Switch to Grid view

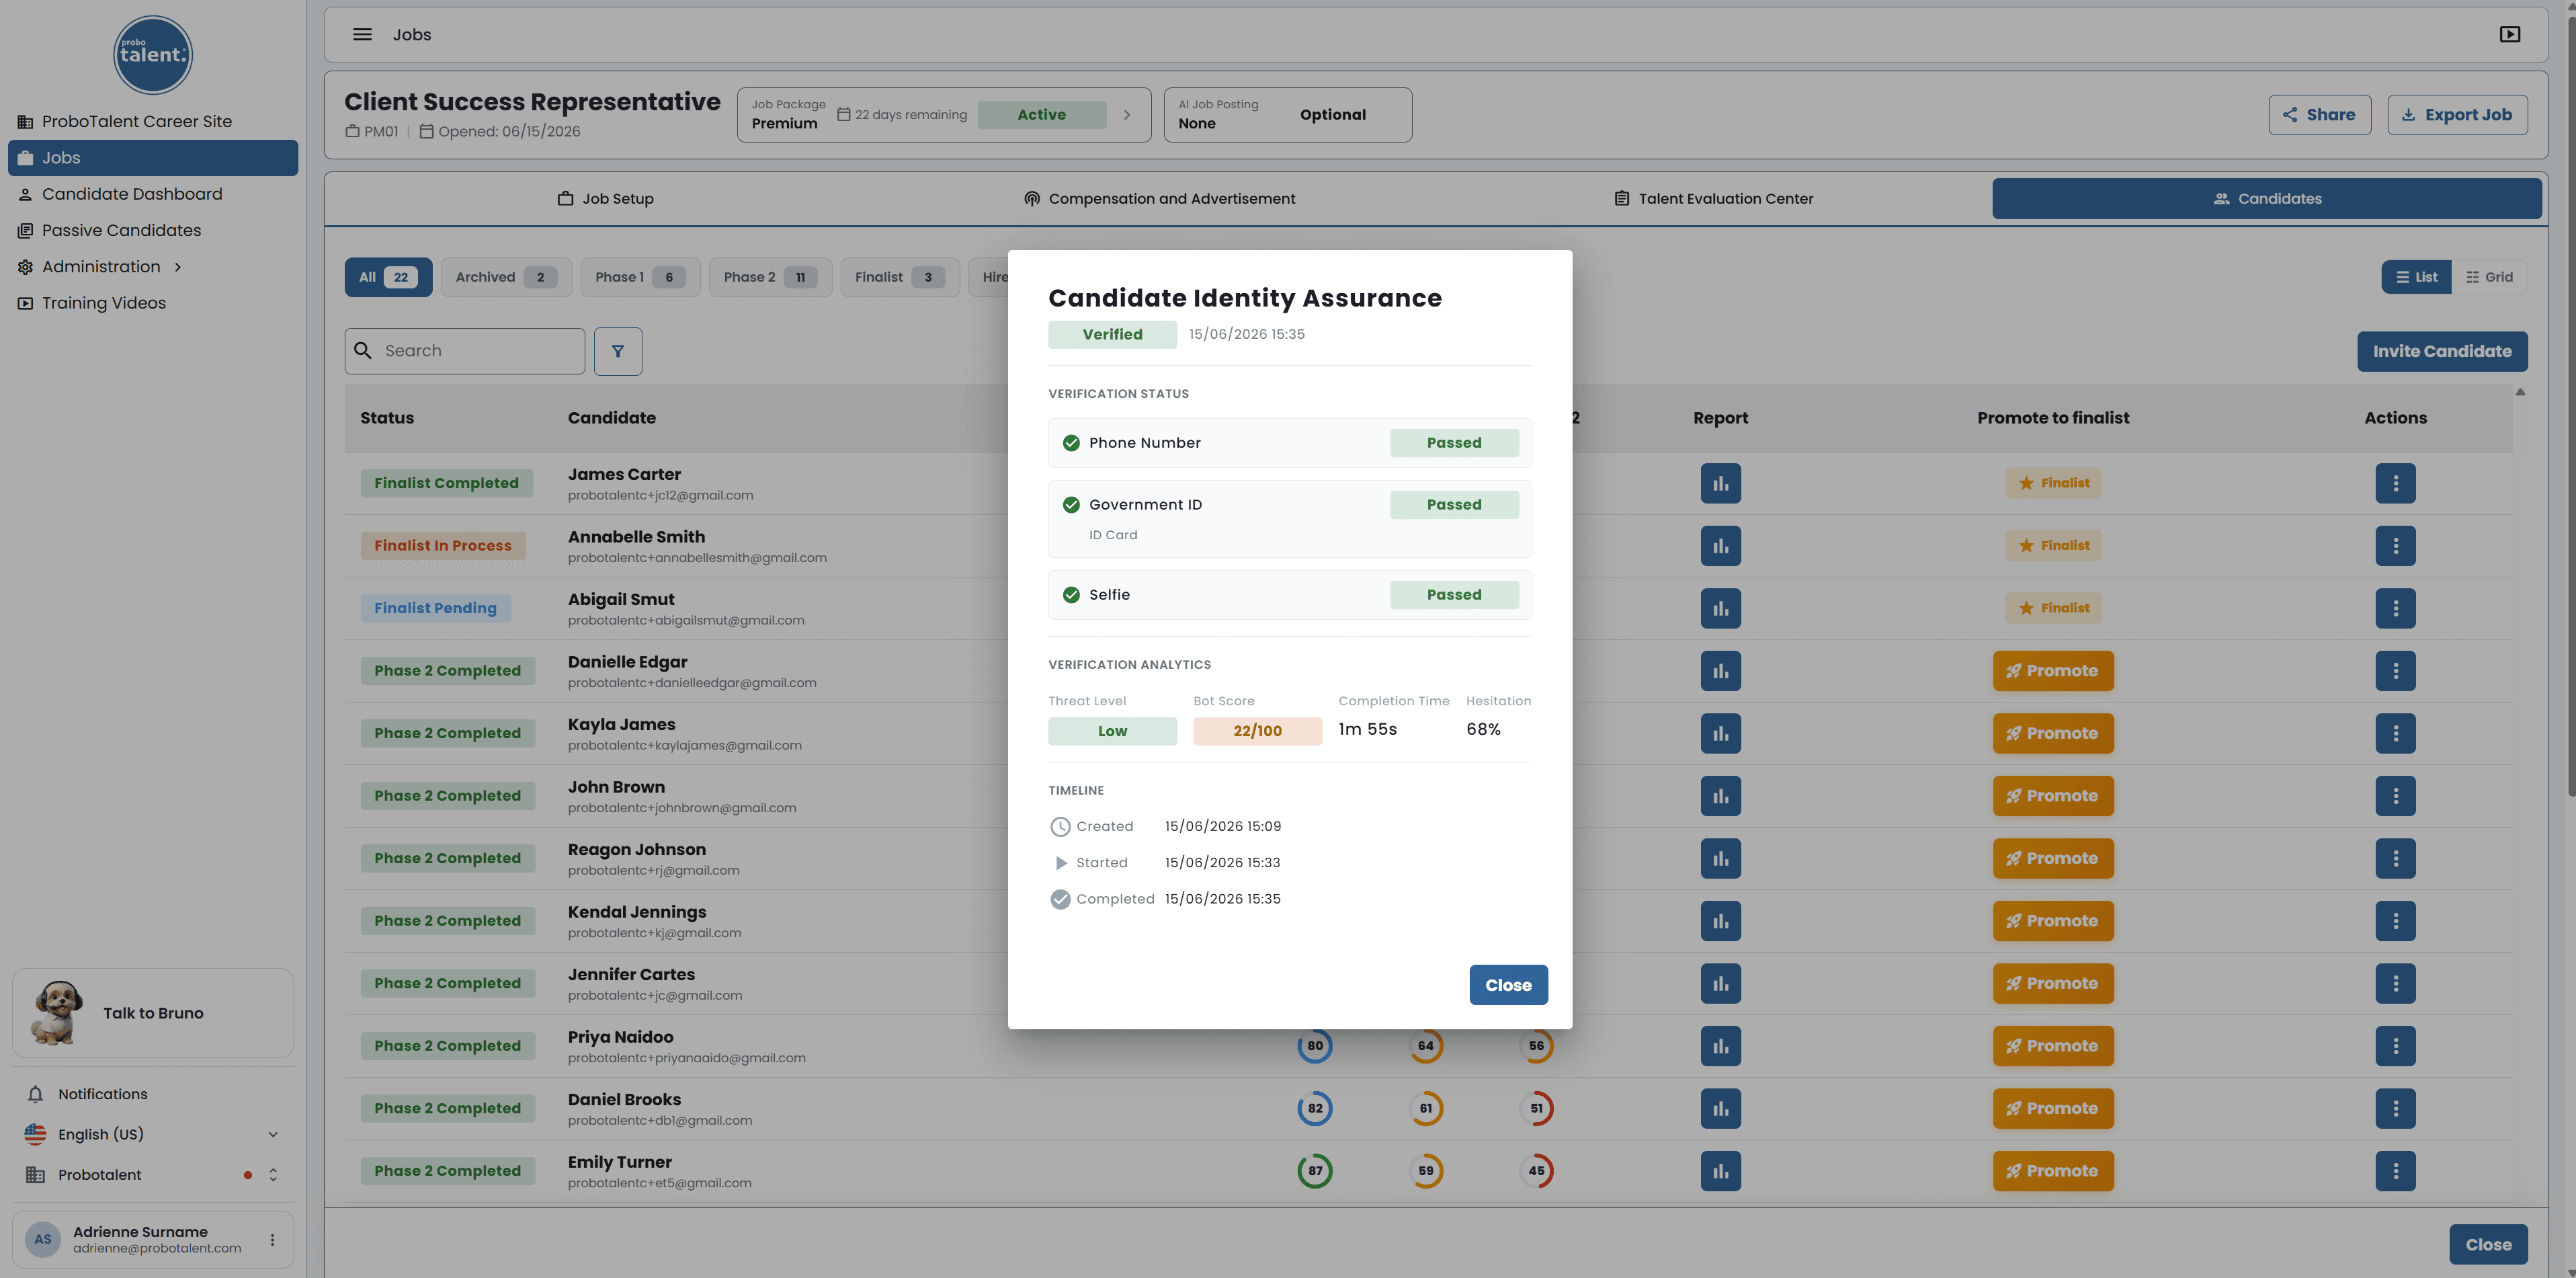(x=2489, y=277)
